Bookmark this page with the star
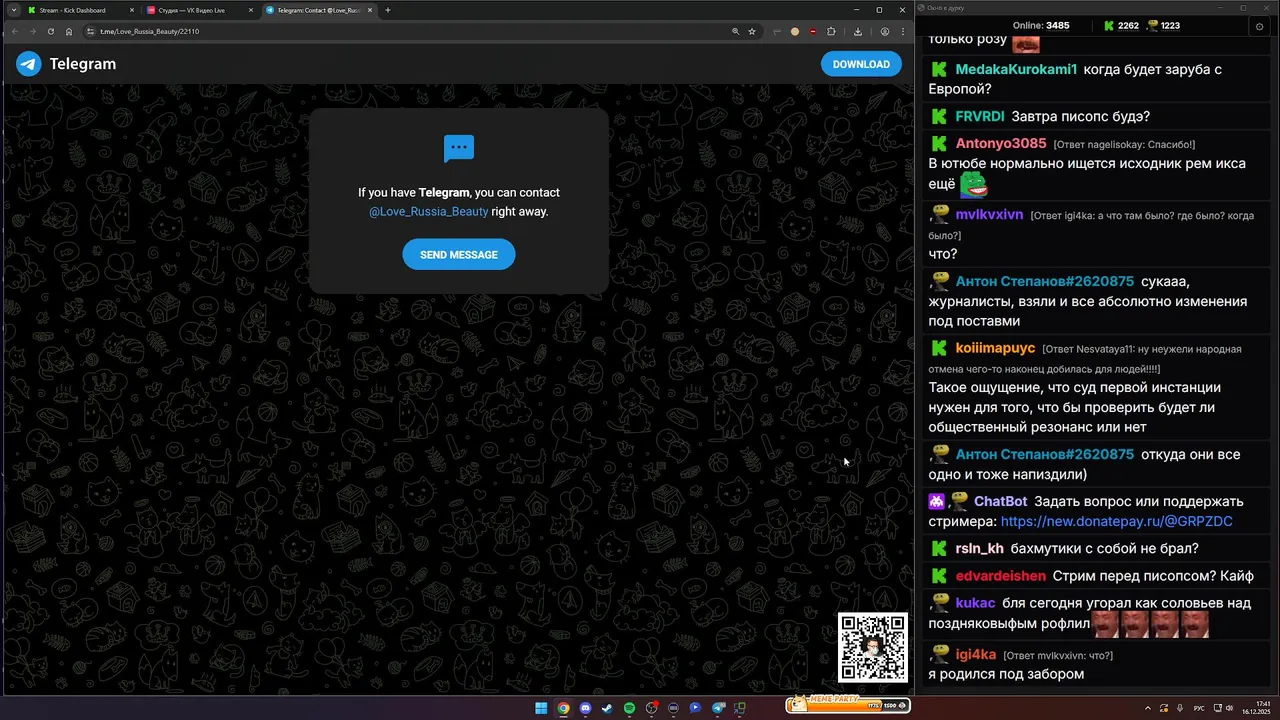The height and width of the screenshot is (720, 1280). pos(752,32)
